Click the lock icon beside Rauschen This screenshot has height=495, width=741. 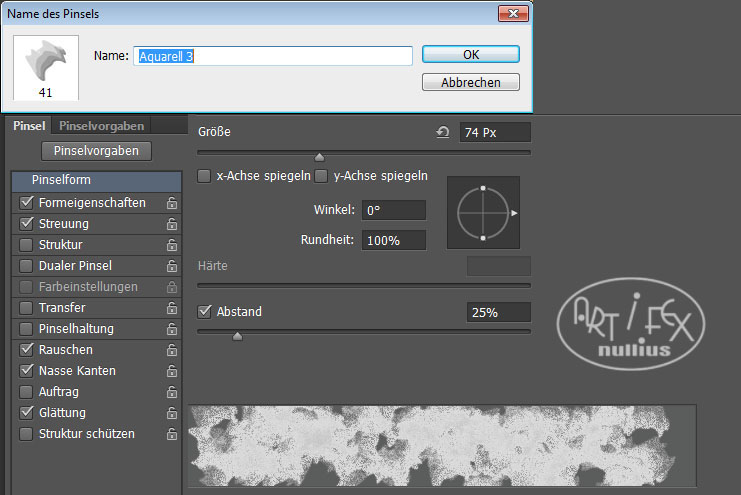click(172, 350)
